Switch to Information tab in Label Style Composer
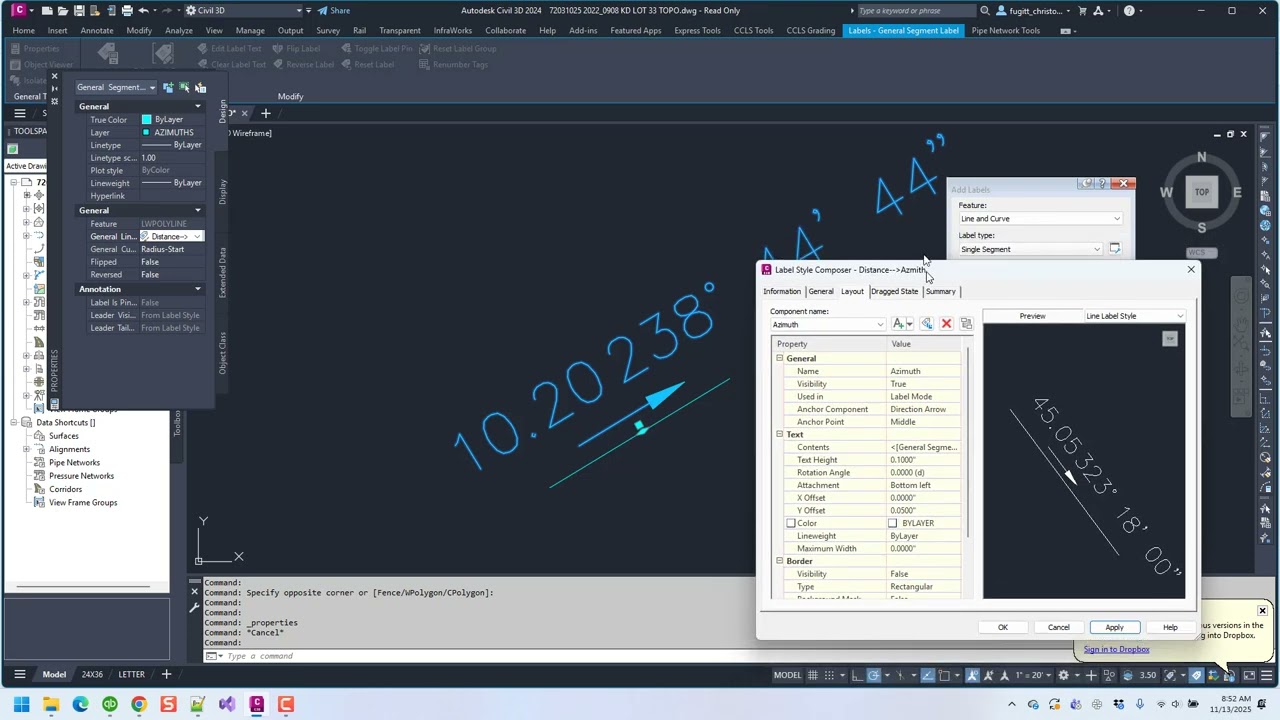The image size is (1280, 720). tap(782, 291)
